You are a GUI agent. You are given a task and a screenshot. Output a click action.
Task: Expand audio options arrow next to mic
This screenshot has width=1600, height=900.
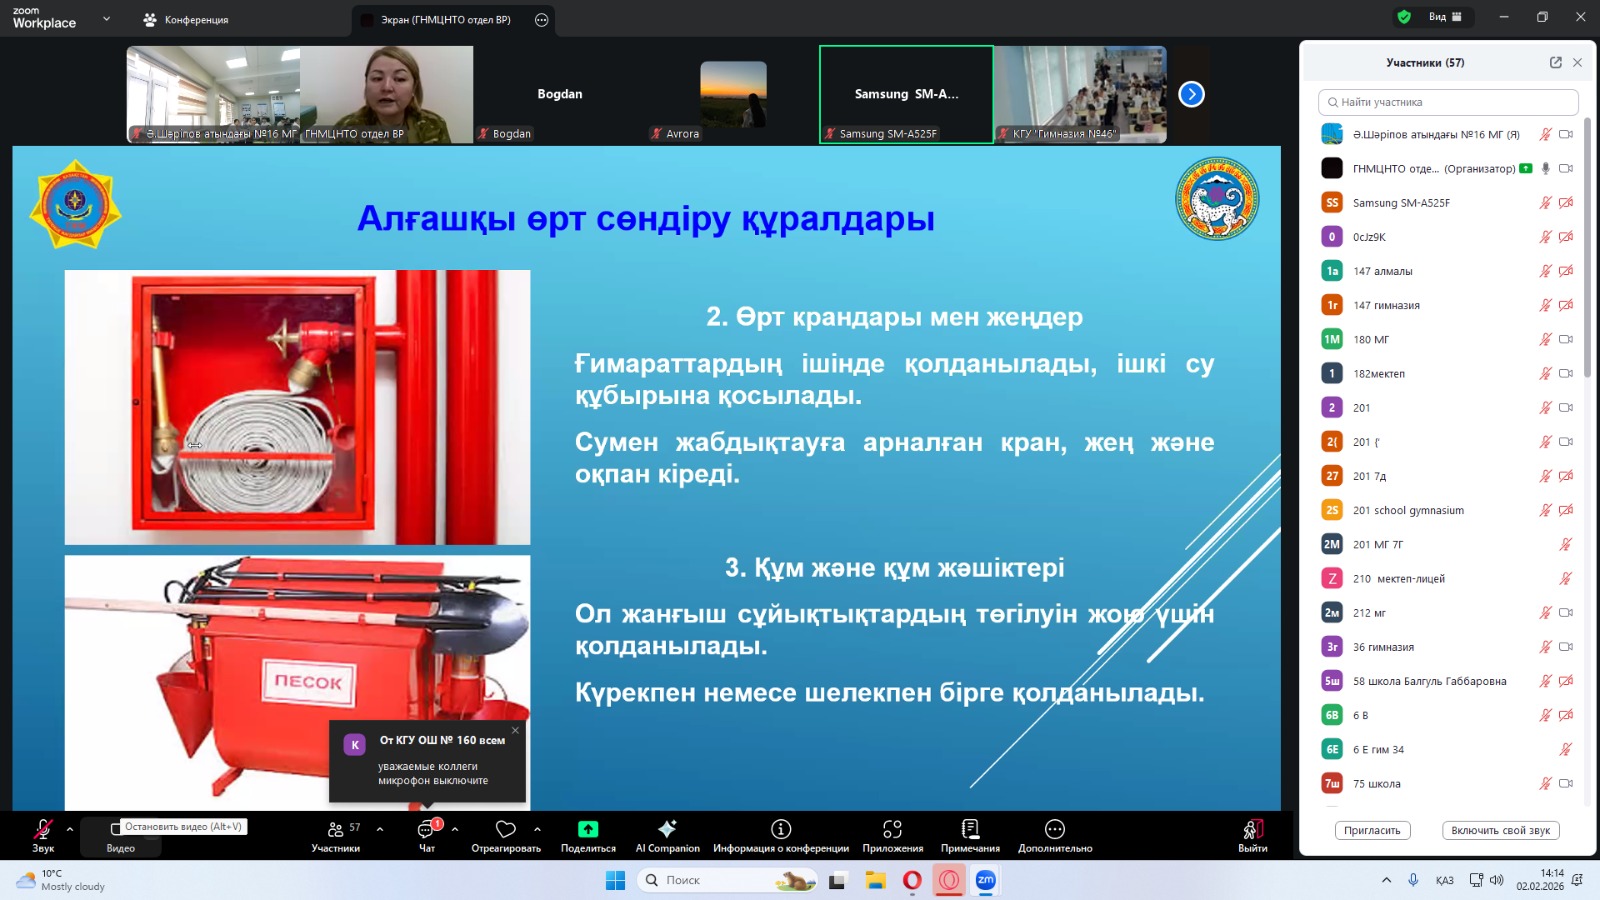point(70,829)
